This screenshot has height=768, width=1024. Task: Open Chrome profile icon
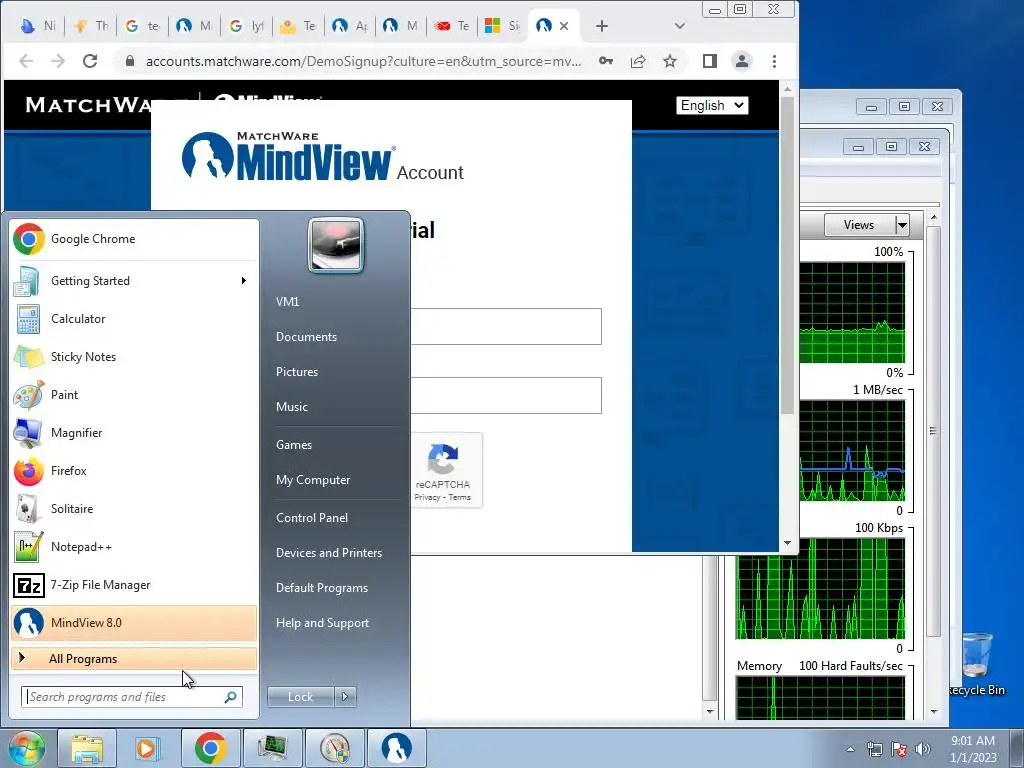click(x=742, y=61)
